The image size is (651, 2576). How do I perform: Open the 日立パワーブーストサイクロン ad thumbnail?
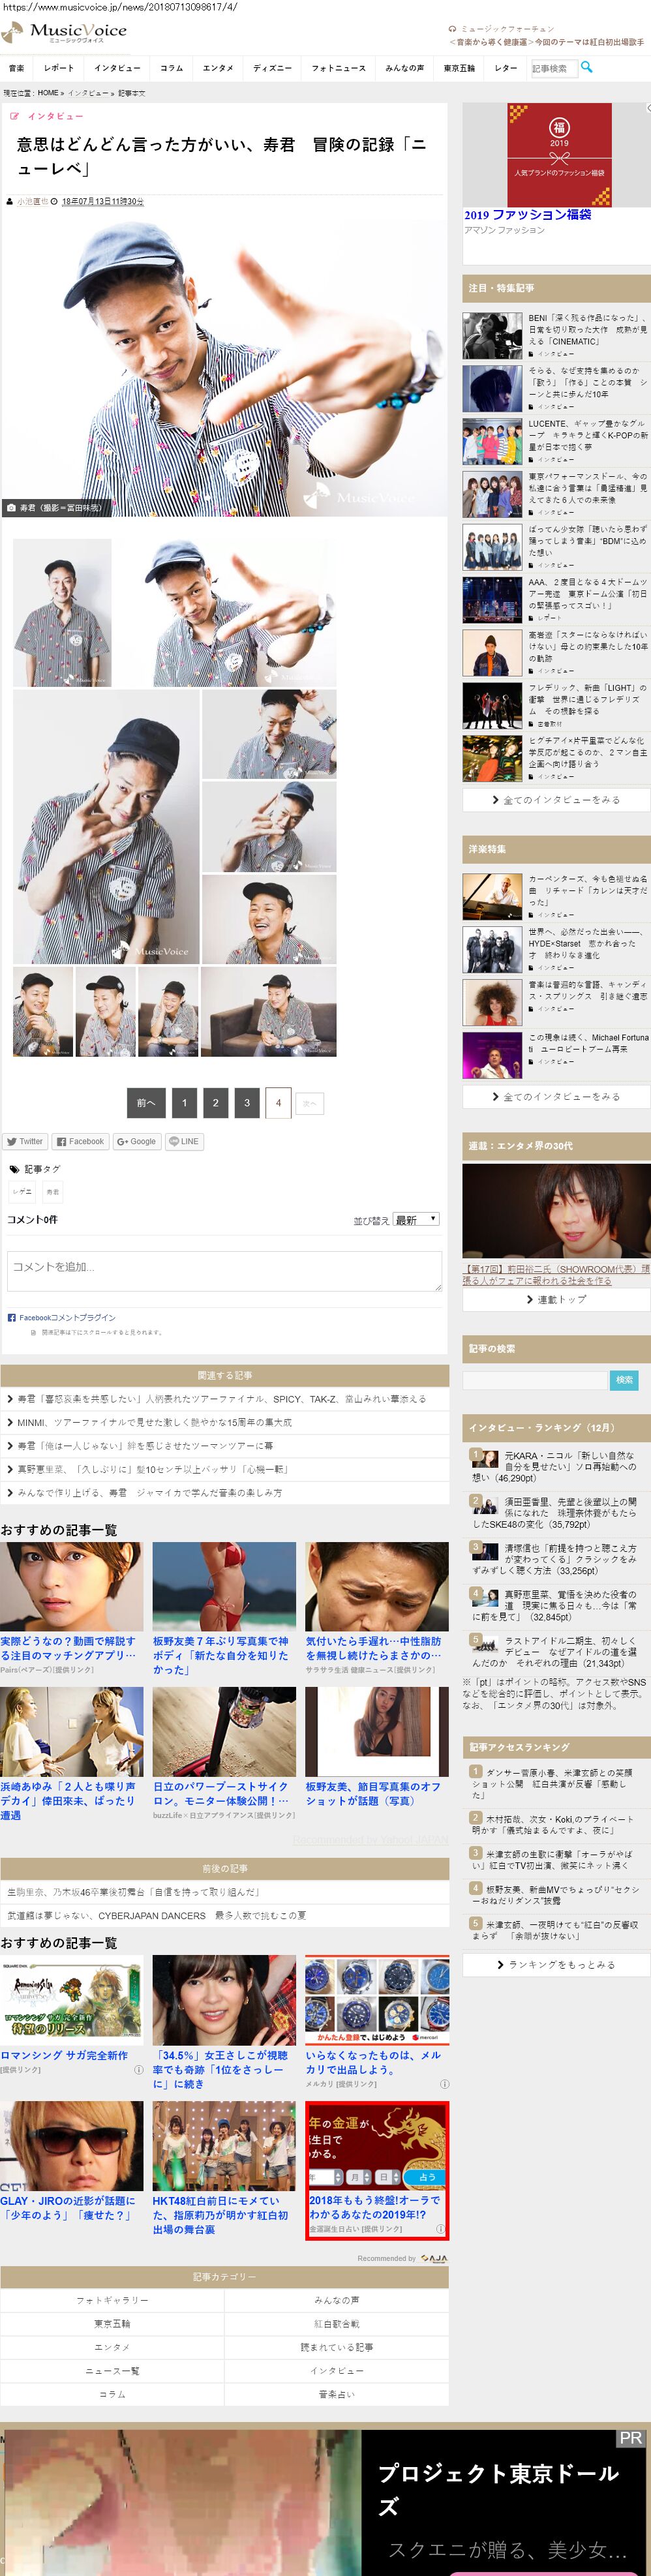(224, 1731)
